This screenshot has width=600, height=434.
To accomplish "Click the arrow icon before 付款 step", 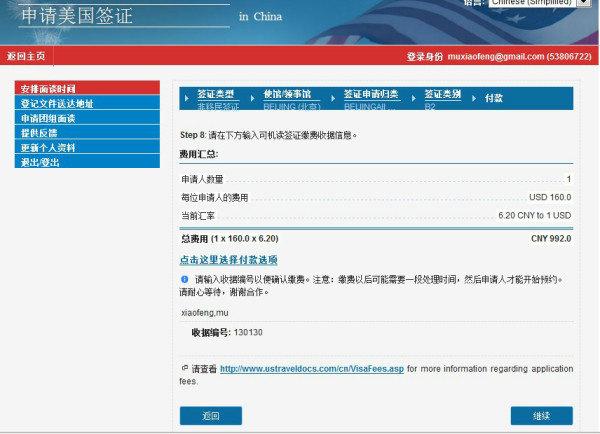I will [x=476, y=98].
